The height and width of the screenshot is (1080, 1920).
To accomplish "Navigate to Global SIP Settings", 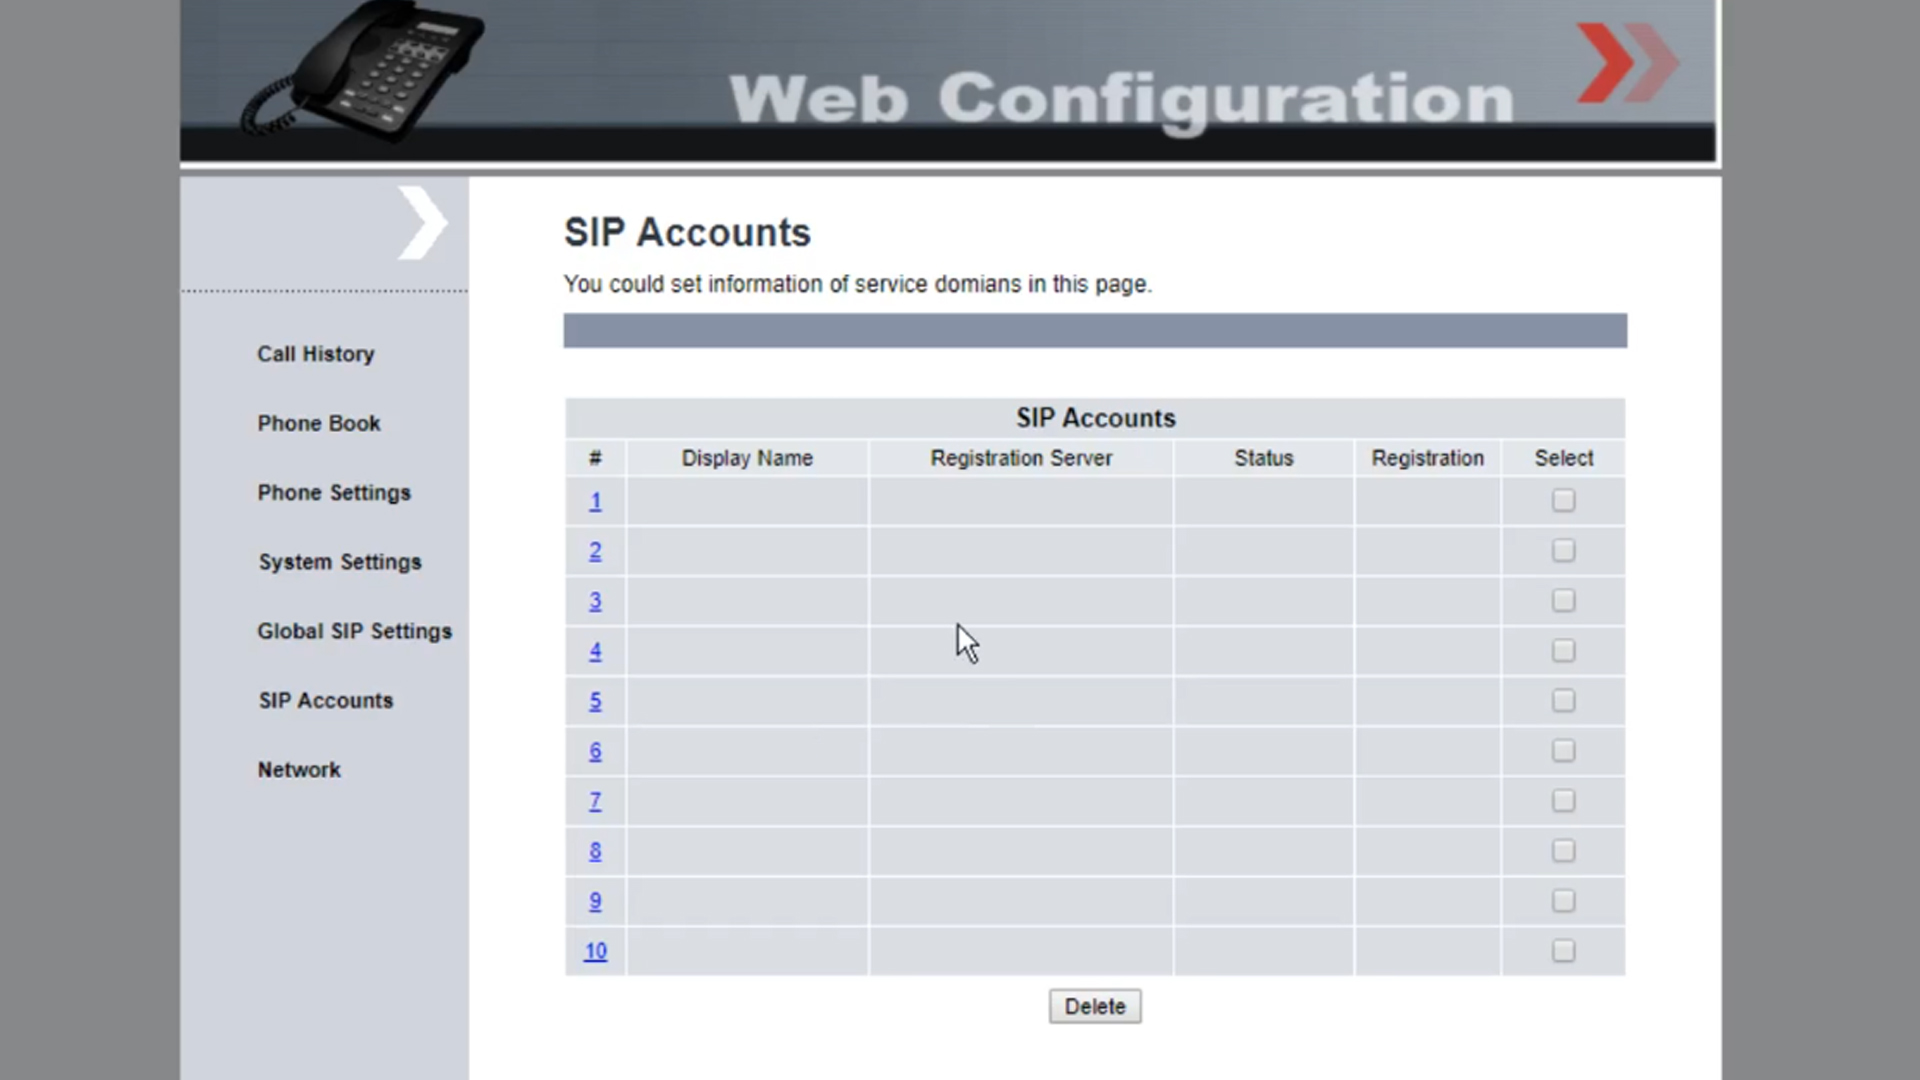I will click(354, 631).
